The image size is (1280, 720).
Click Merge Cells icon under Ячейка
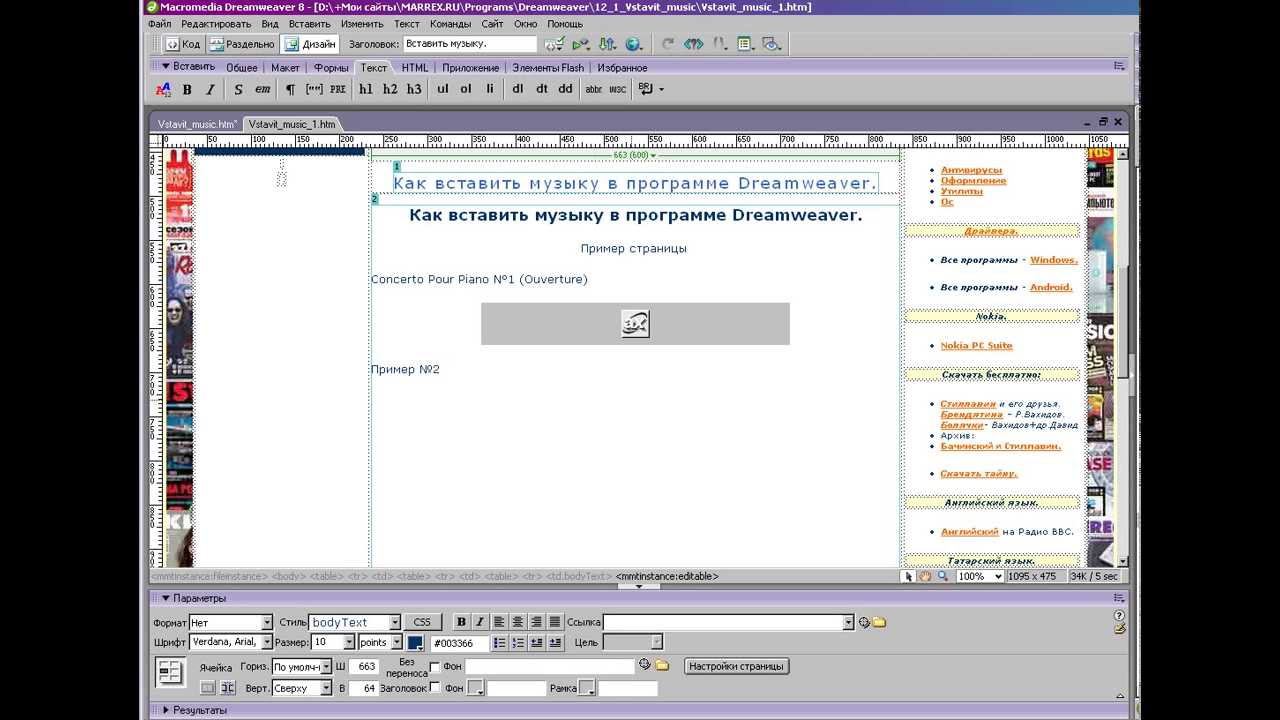[208, 688]
